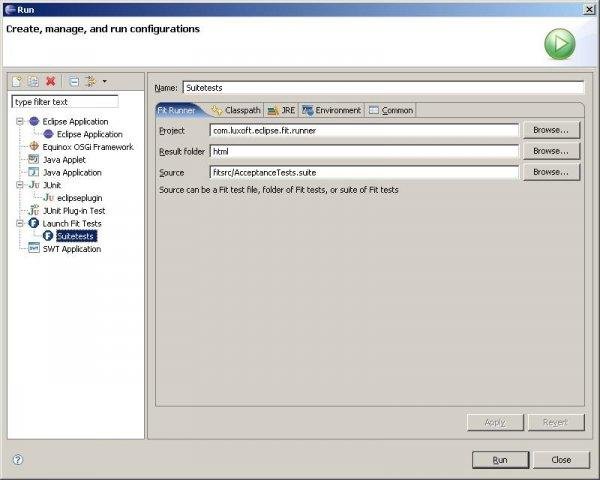Screen dimensions: 600x480
Task: Open the Classpath tab
Action: click(236, 110)
